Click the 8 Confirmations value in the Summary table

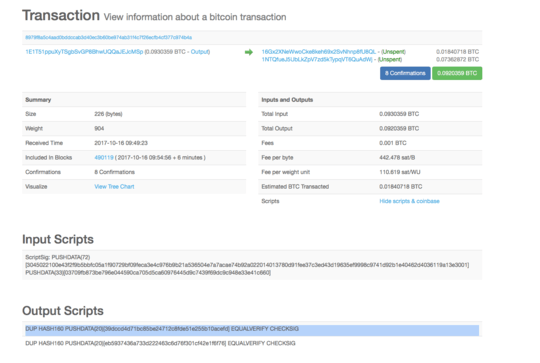click(114, 172)
